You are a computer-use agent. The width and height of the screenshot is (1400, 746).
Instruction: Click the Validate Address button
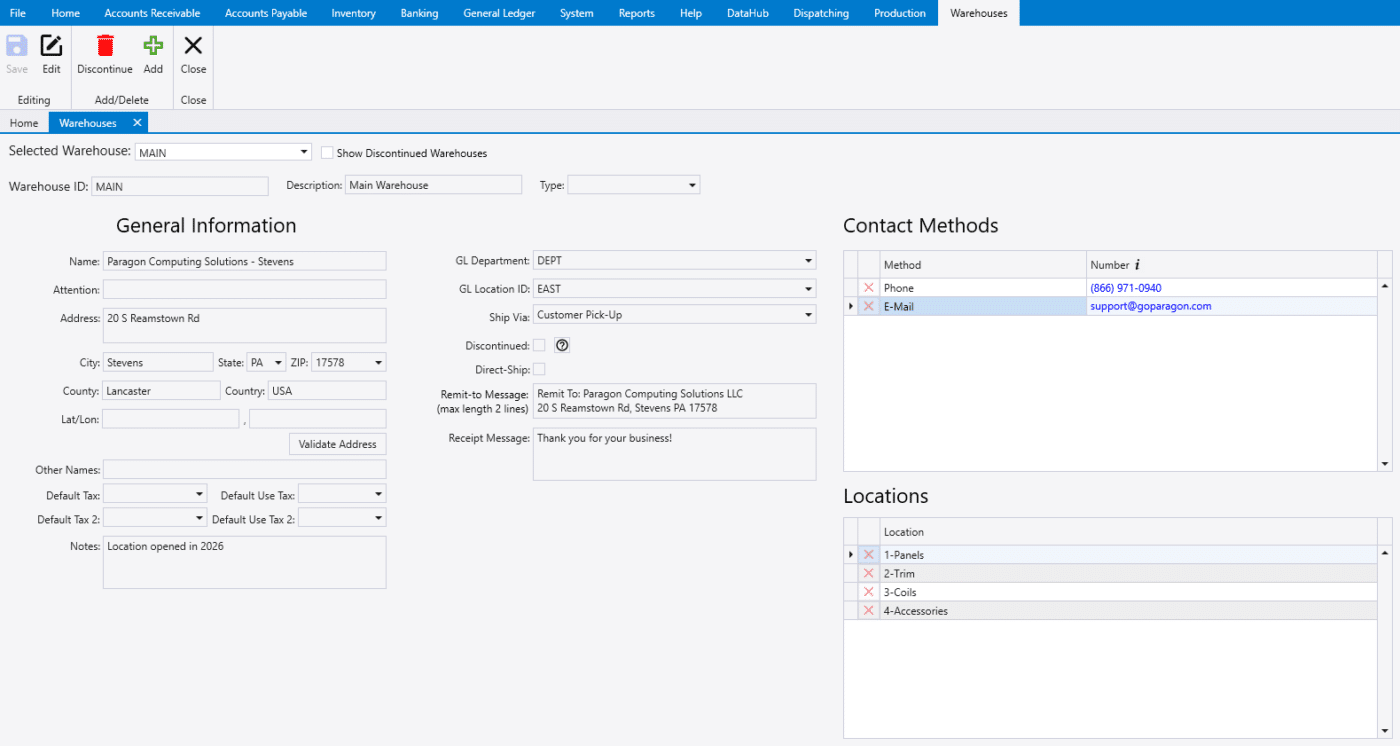click(x=337, y=444)
